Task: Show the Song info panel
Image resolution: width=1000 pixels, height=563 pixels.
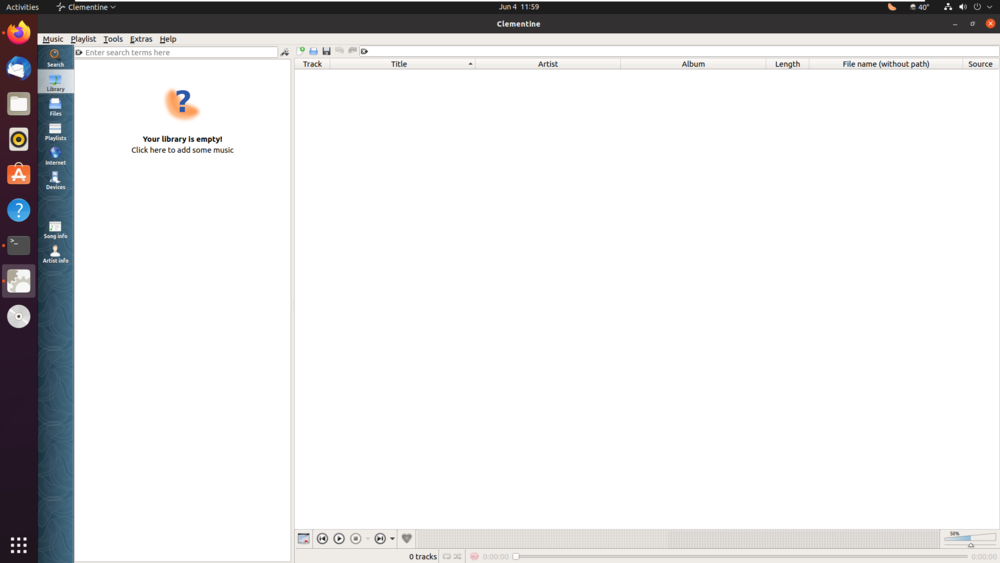Action: pos(55,230)
